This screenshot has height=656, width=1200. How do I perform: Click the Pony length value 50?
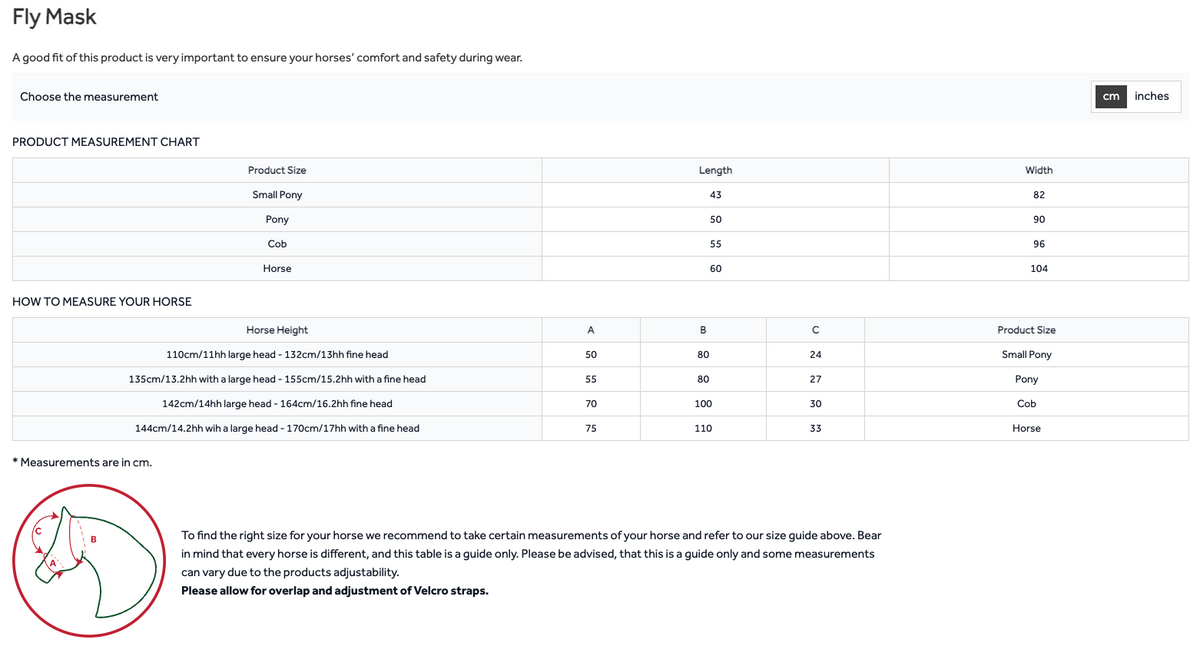715,219
